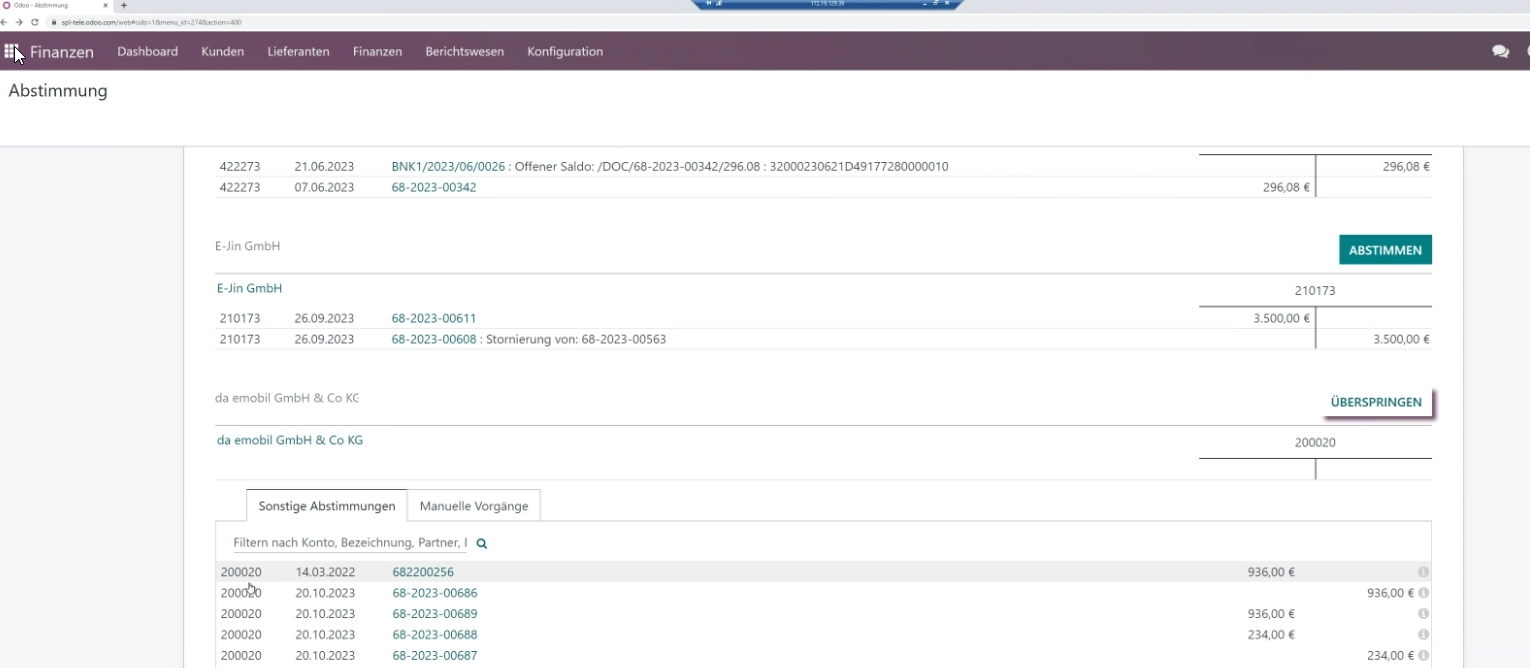Select line 682200256 dated 14.03.2022
This screenshot has width=1530, height=668.
coord(823,572)
